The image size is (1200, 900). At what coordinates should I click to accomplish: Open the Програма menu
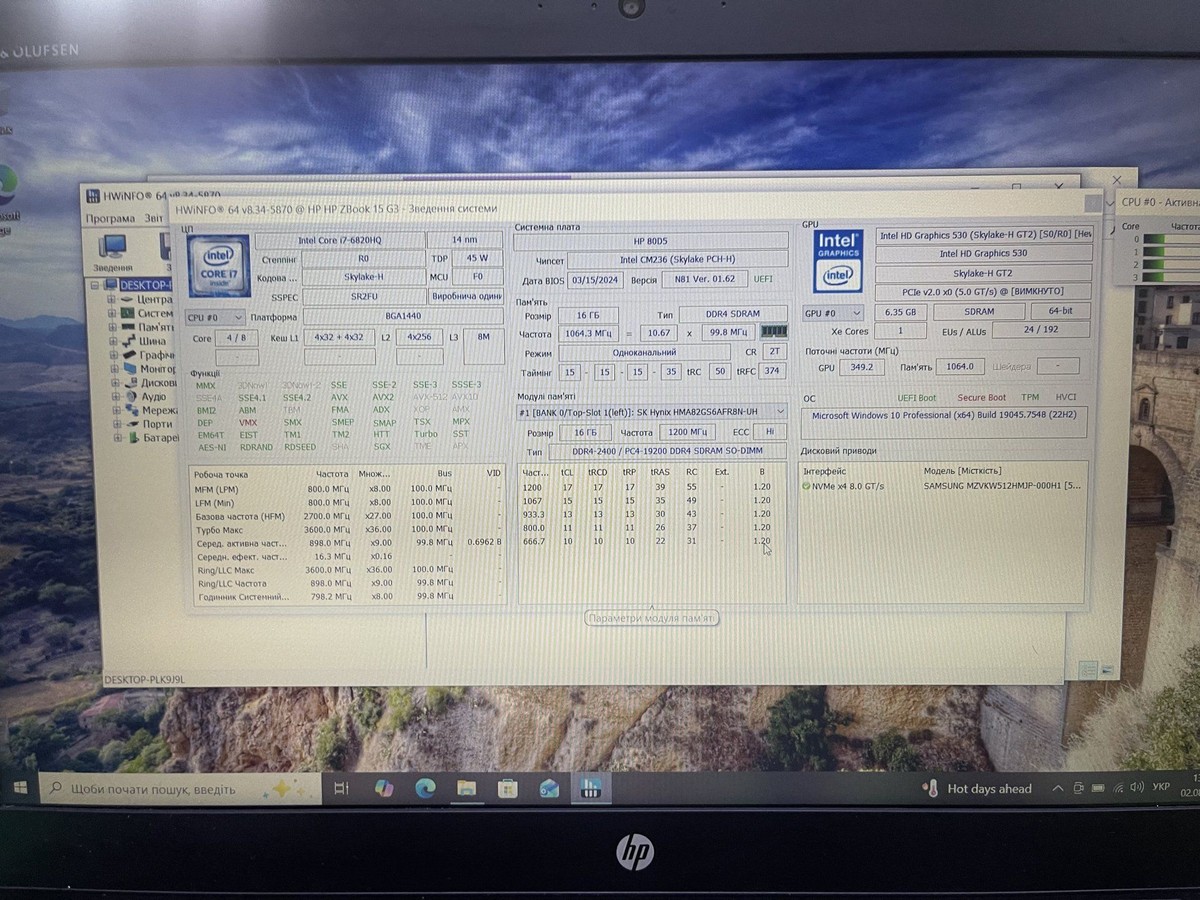click(x=110, y=218)
